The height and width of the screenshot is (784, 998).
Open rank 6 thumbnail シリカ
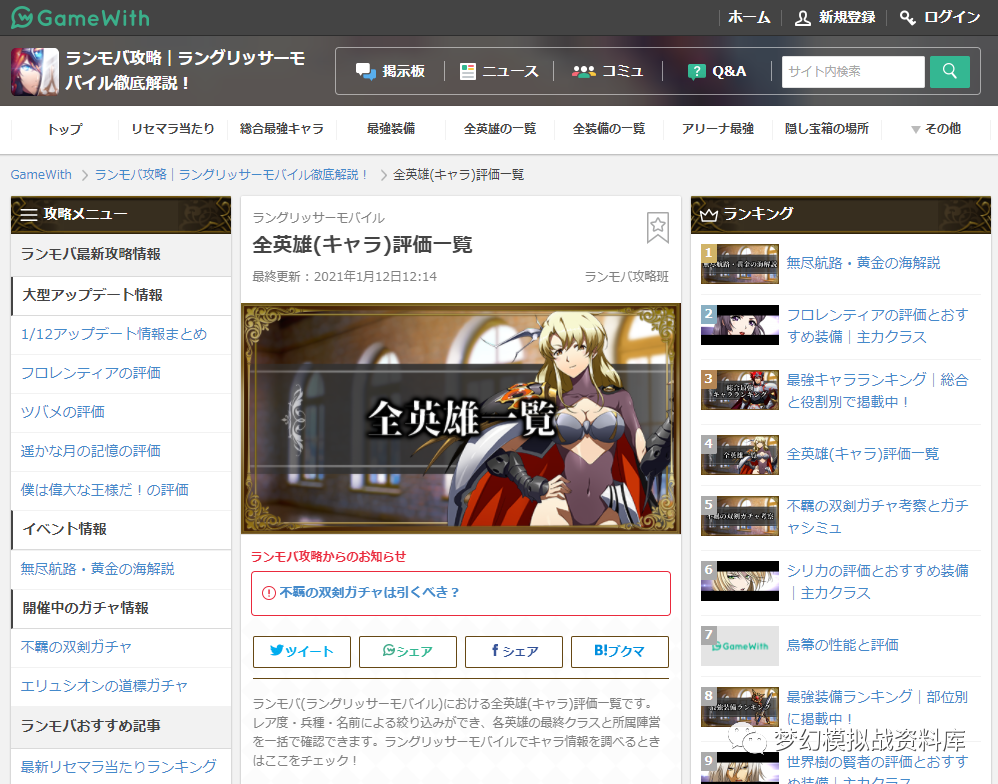[740, 581]
